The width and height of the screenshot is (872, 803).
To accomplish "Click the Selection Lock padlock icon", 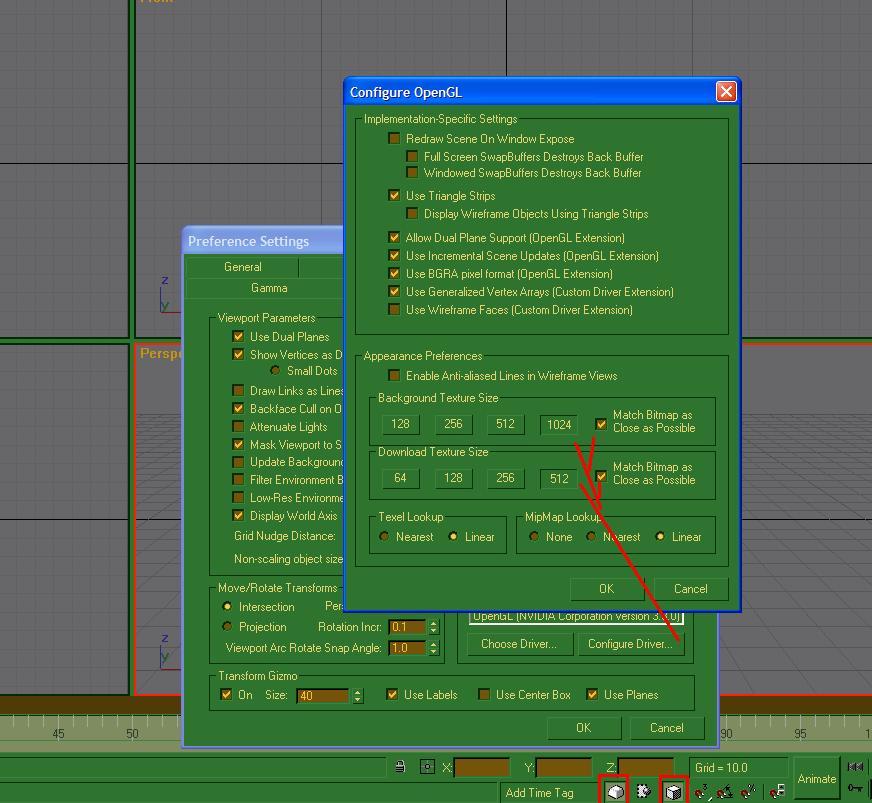I will coord(400,767).
